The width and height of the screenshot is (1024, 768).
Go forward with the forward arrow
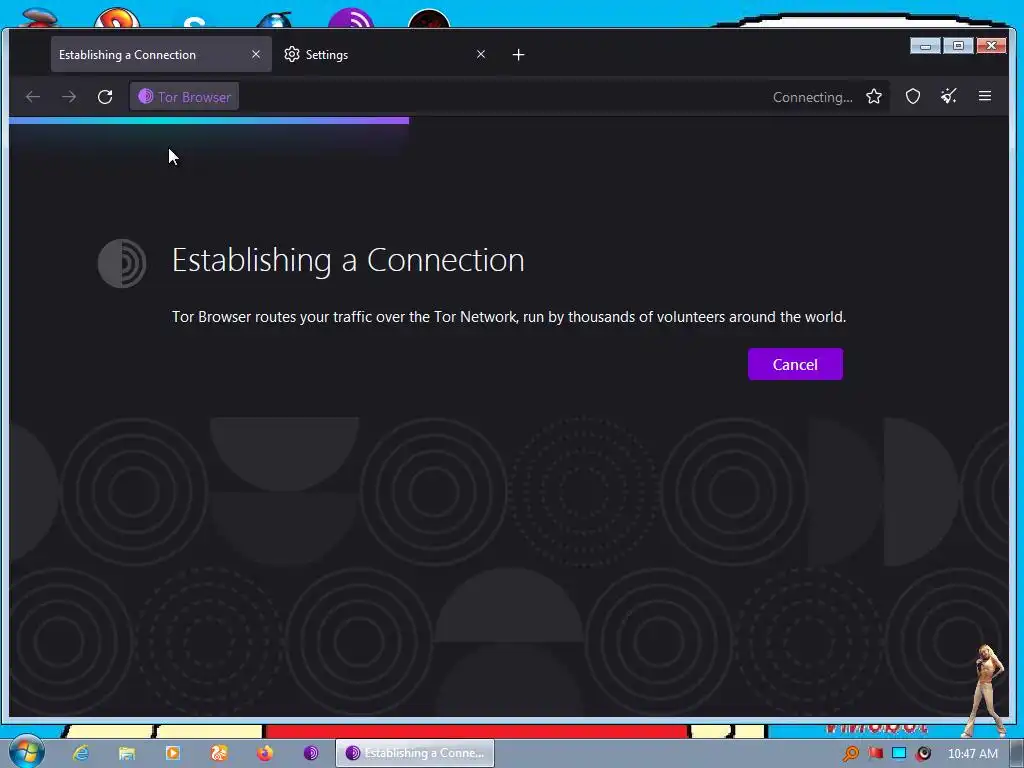coord(69,97)
